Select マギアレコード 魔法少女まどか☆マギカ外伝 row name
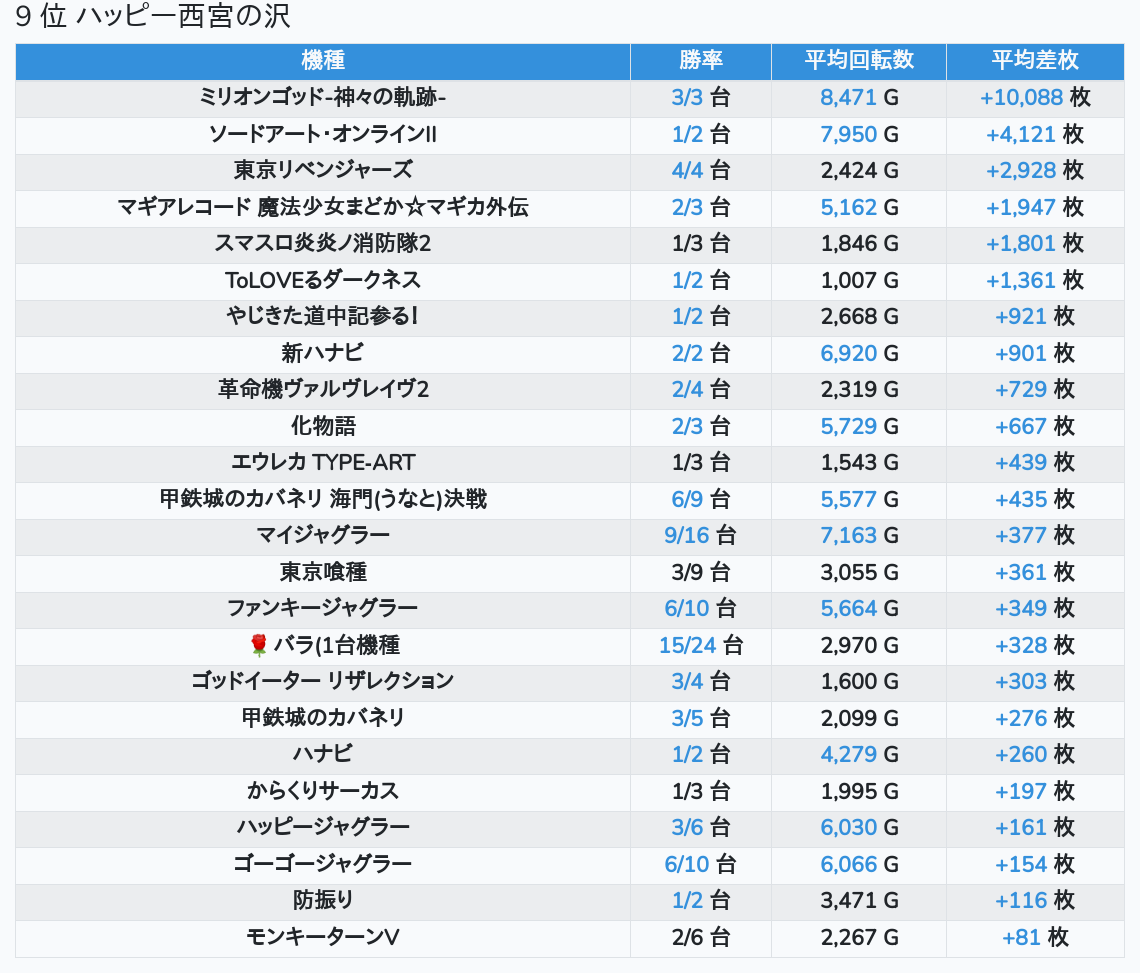 coord(323,207)
